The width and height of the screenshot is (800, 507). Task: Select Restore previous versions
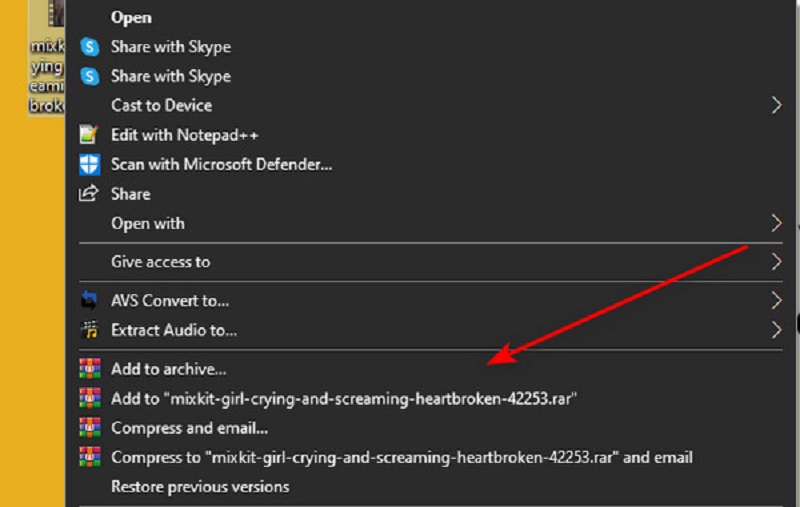[200, 487]
